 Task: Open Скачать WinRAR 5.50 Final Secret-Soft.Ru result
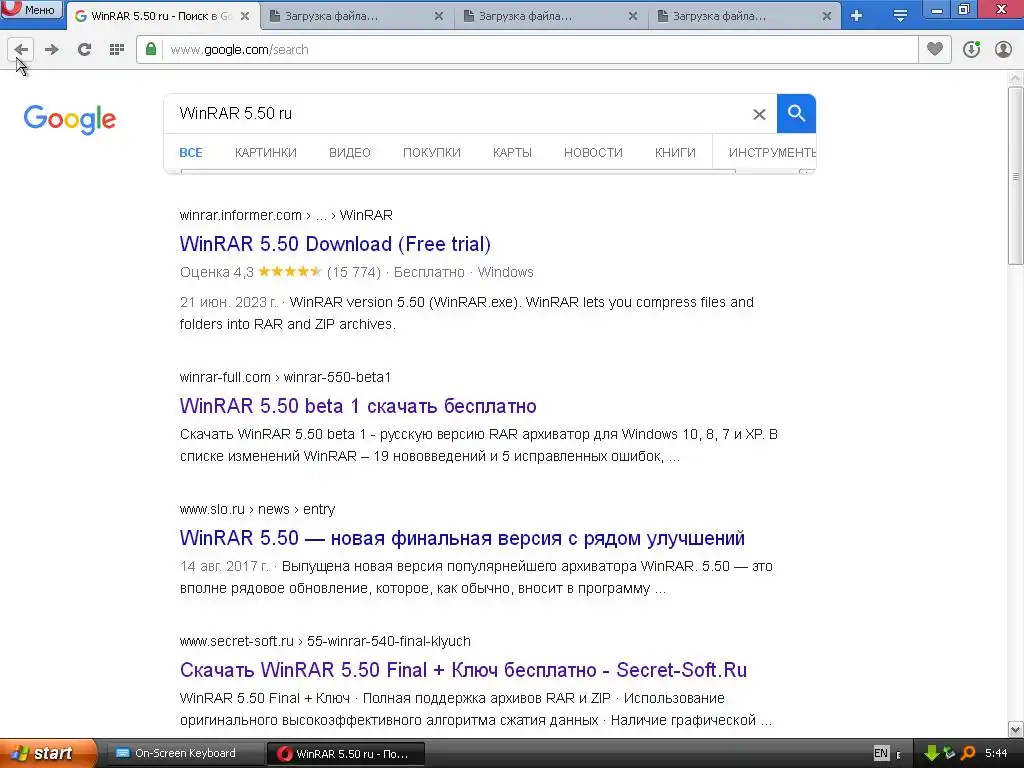coord(463,670)
